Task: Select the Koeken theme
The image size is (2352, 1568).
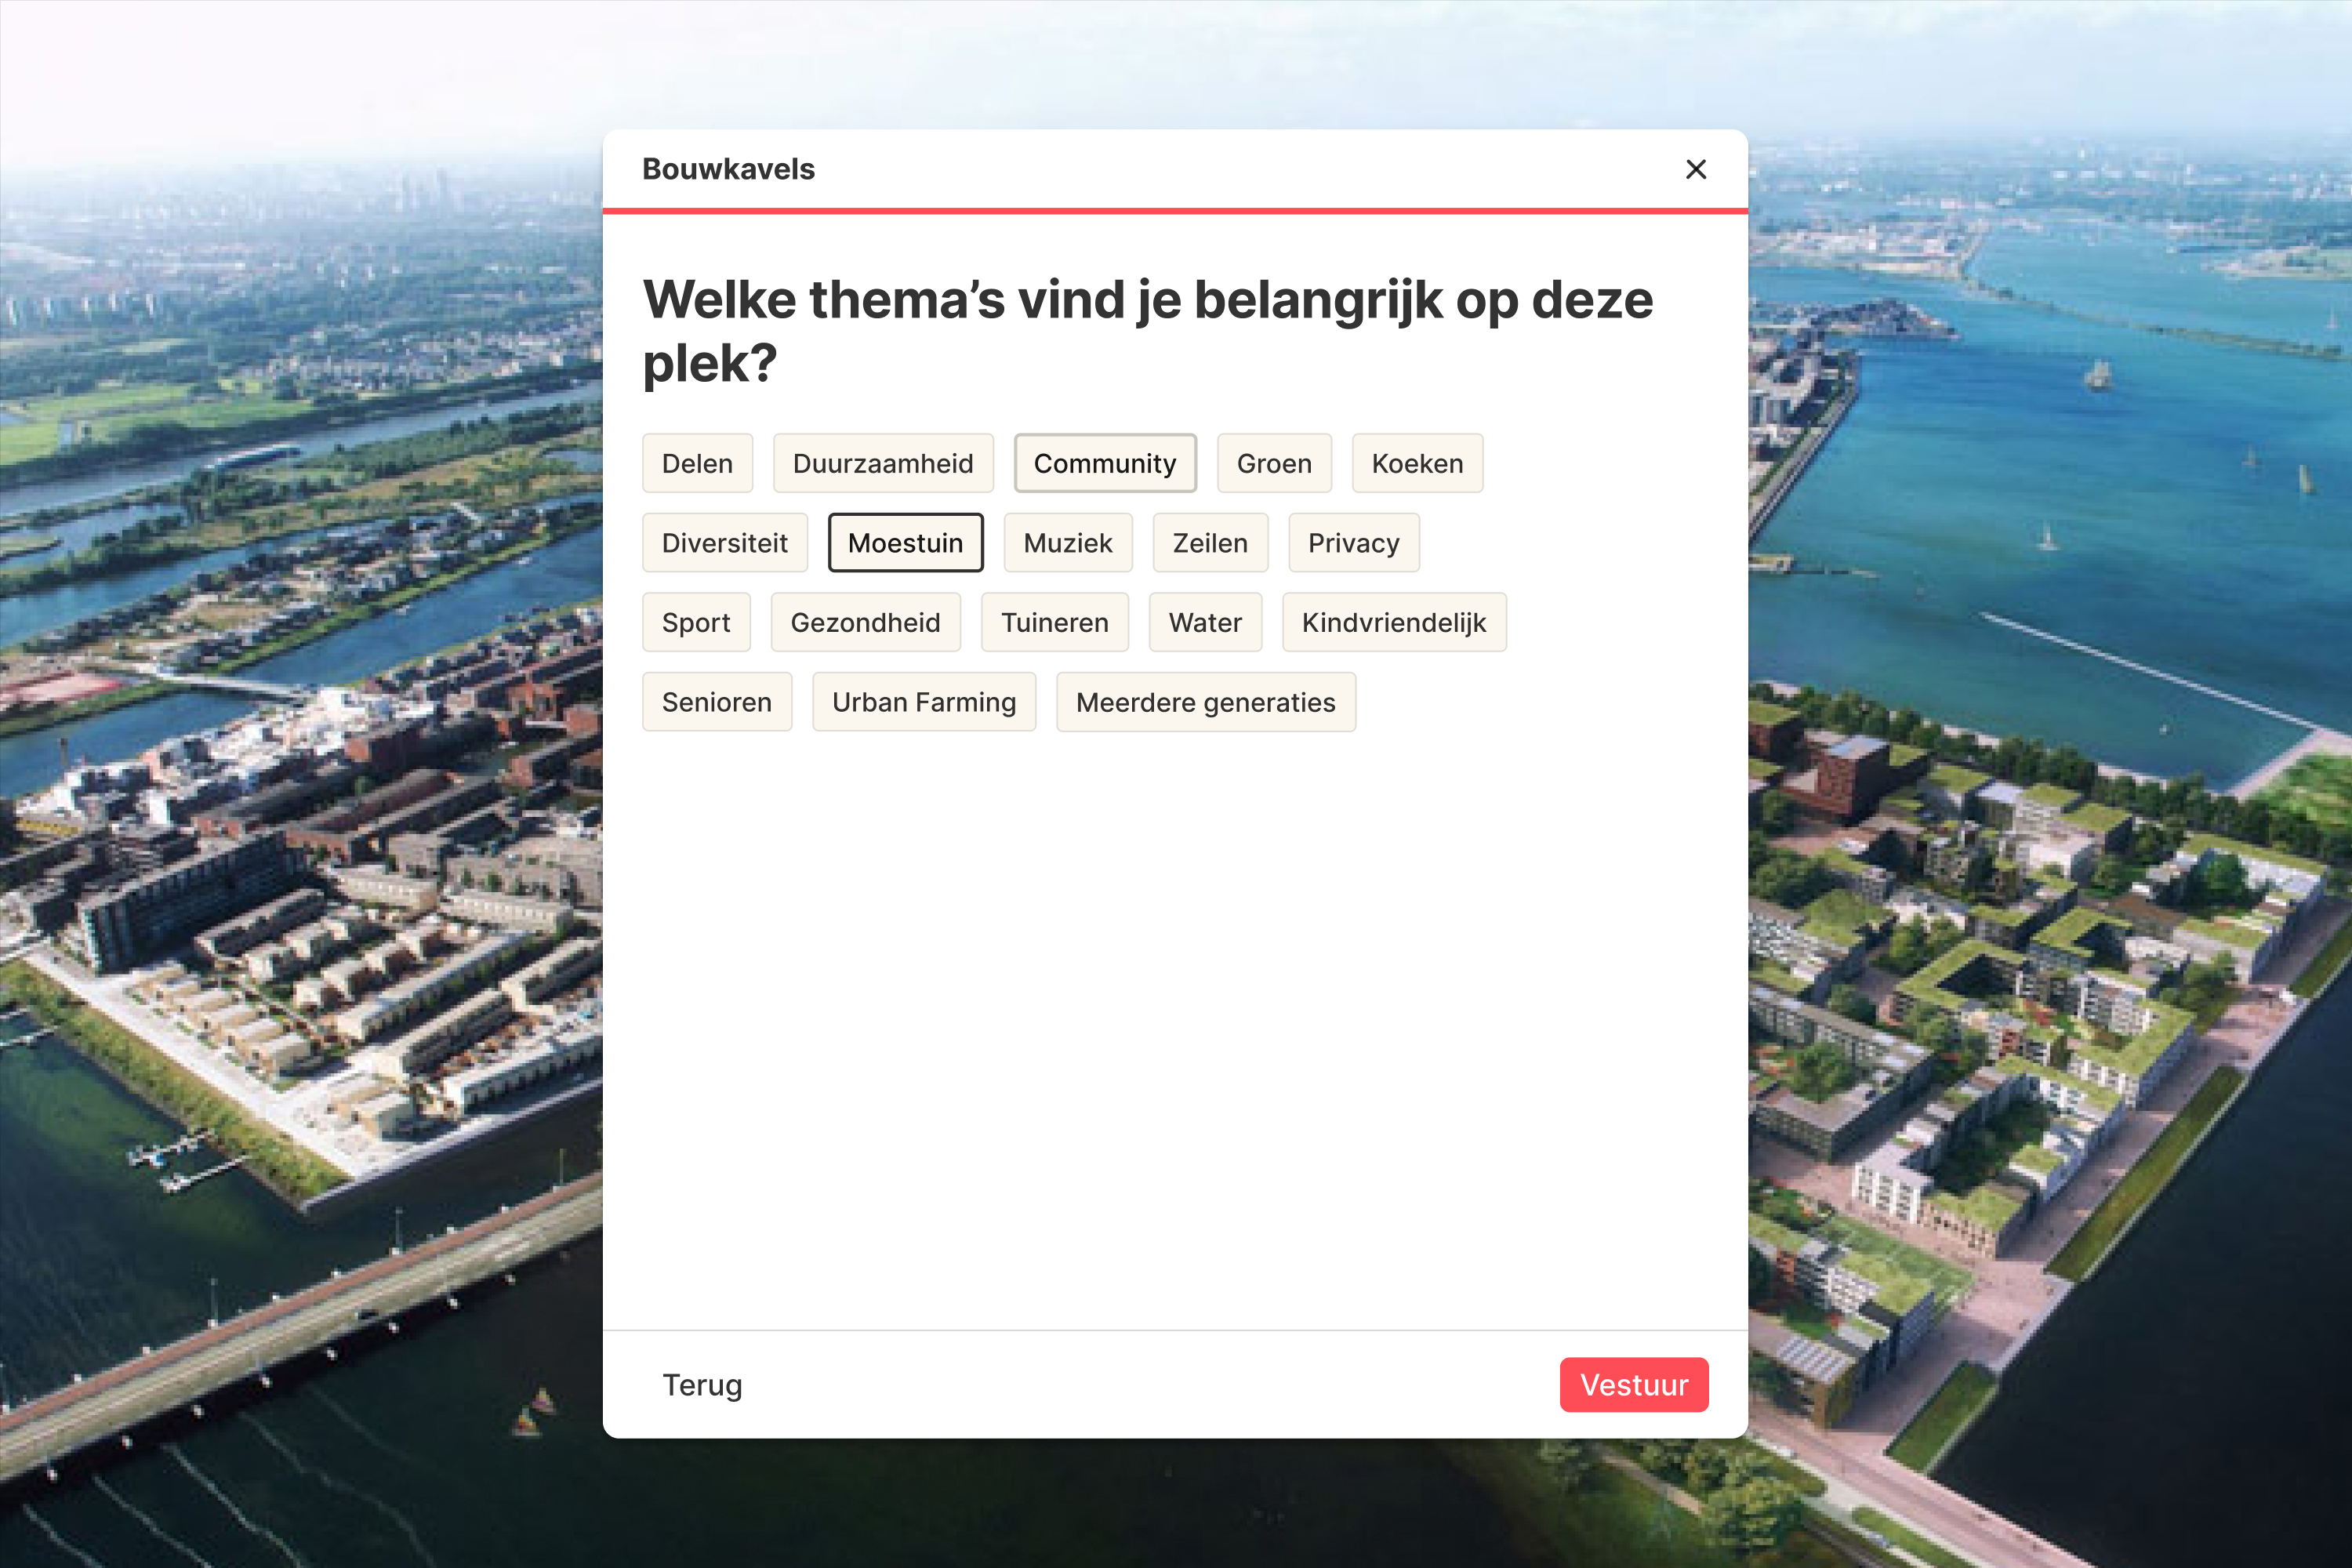Action: click(1417, 463)
